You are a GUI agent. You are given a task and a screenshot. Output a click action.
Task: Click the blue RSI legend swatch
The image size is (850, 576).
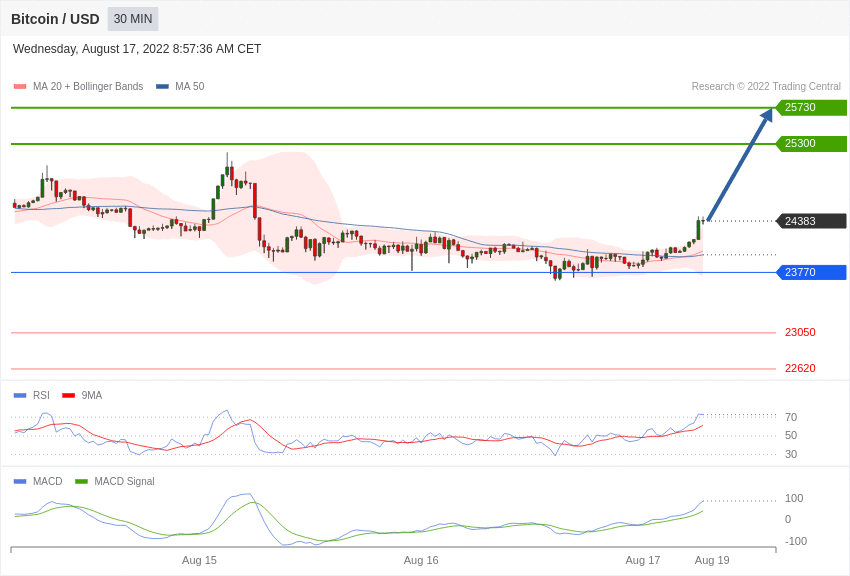point(20,396)
